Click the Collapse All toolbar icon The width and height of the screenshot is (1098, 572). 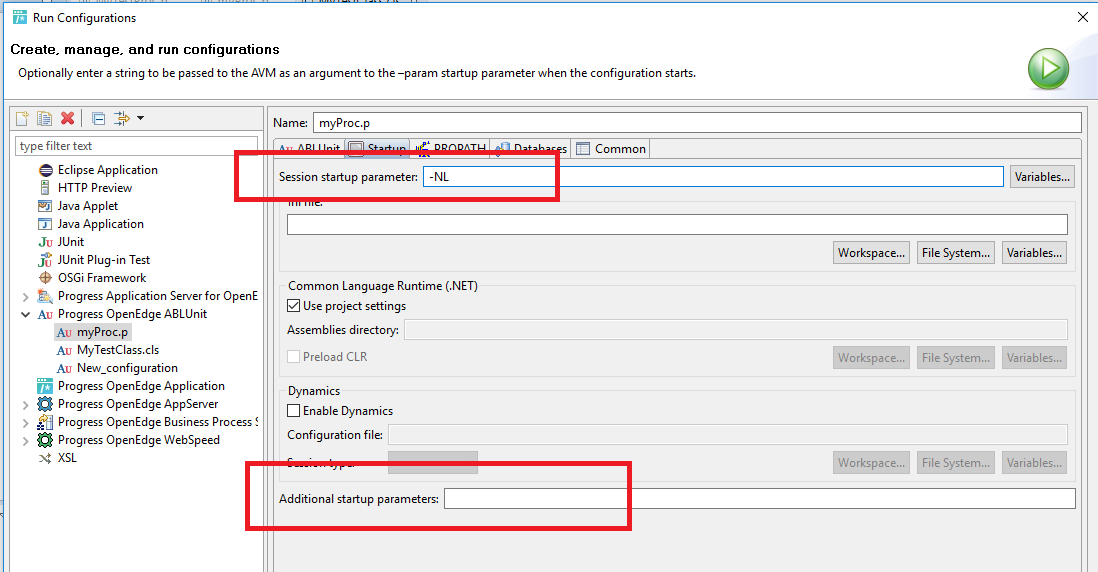pyautogui.click(x=99, y=118)
